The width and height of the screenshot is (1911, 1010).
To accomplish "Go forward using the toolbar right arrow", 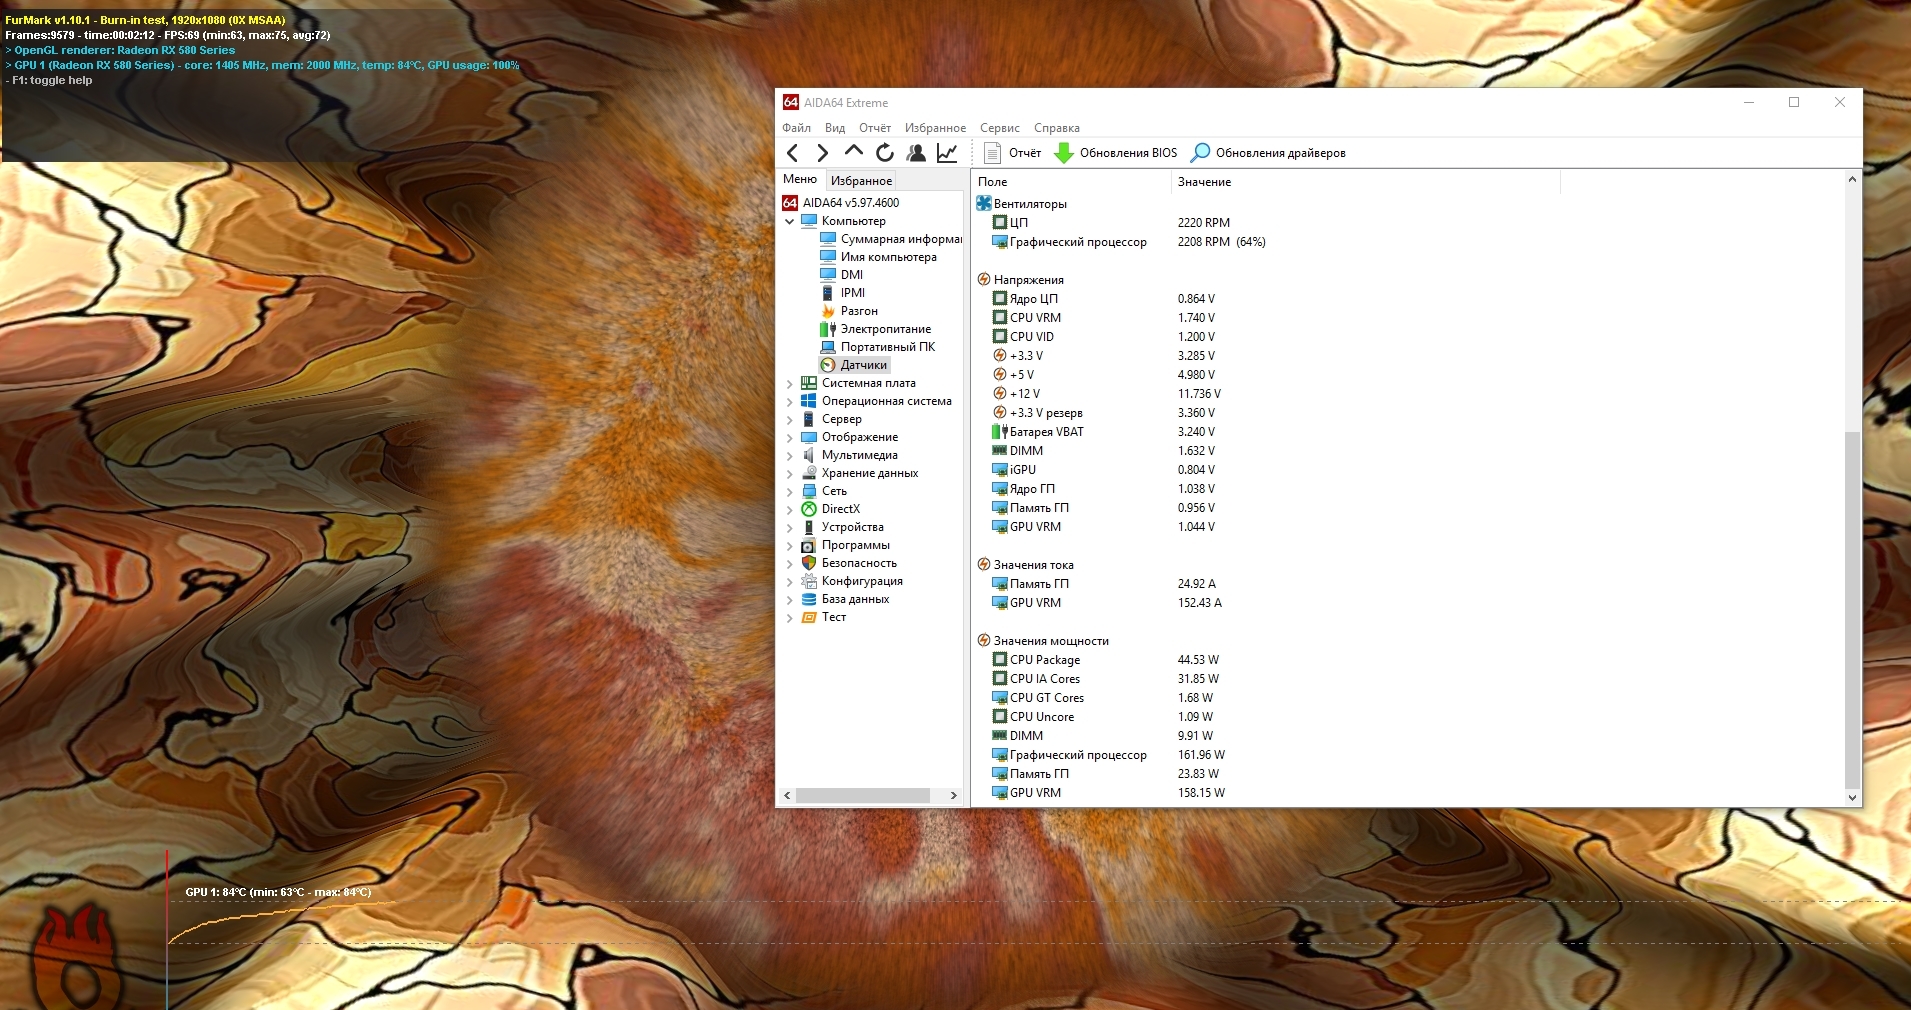I will click(x=822, y=153).
